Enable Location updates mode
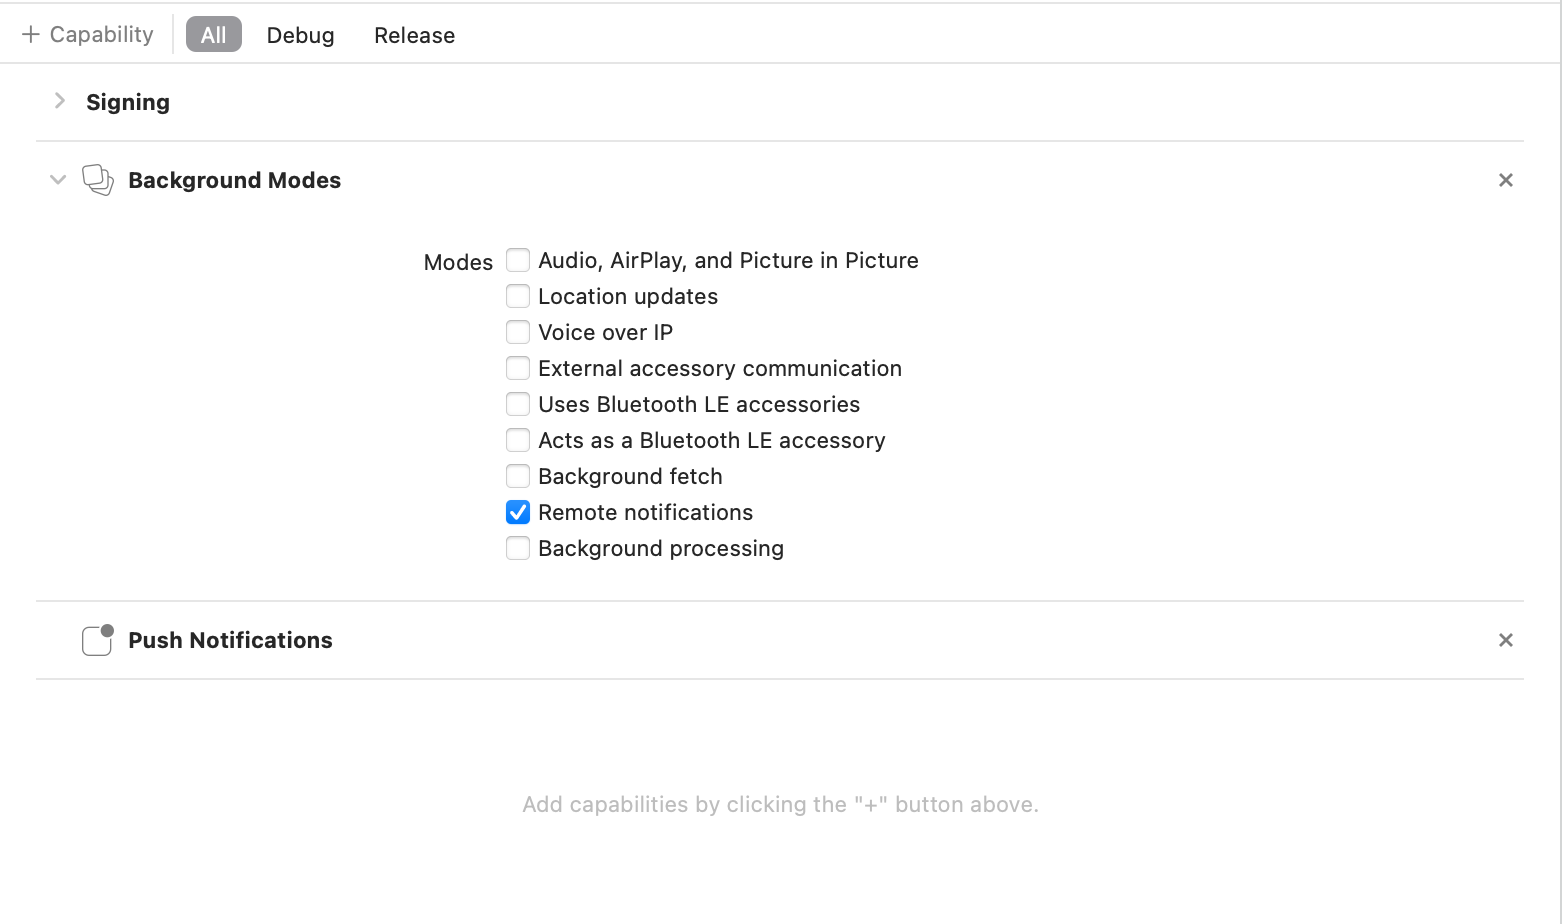Screen dimensions: 1562x924 click(518, 296)
